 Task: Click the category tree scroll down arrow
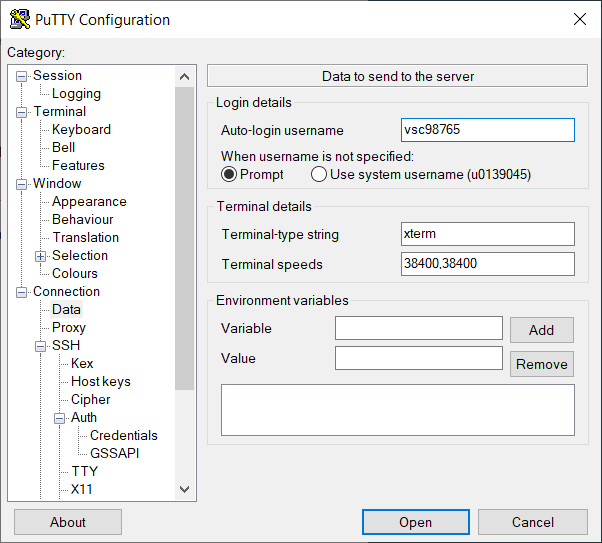coord(185,489)
